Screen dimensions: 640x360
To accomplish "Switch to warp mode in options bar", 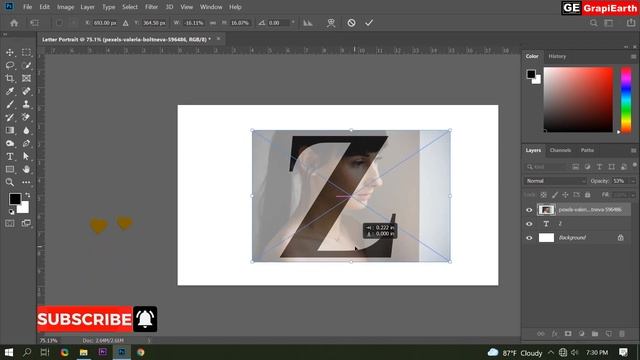I will point(331,23).
